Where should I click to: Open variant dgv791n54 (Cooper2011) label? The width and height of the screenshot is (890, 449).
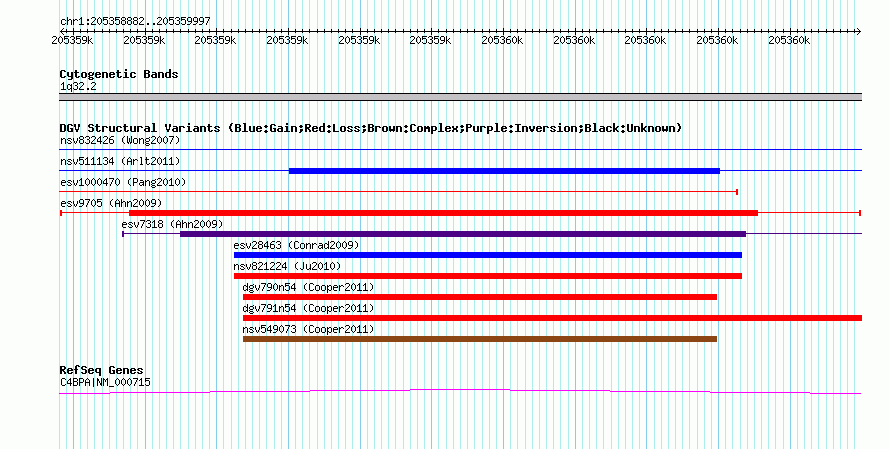308,308
